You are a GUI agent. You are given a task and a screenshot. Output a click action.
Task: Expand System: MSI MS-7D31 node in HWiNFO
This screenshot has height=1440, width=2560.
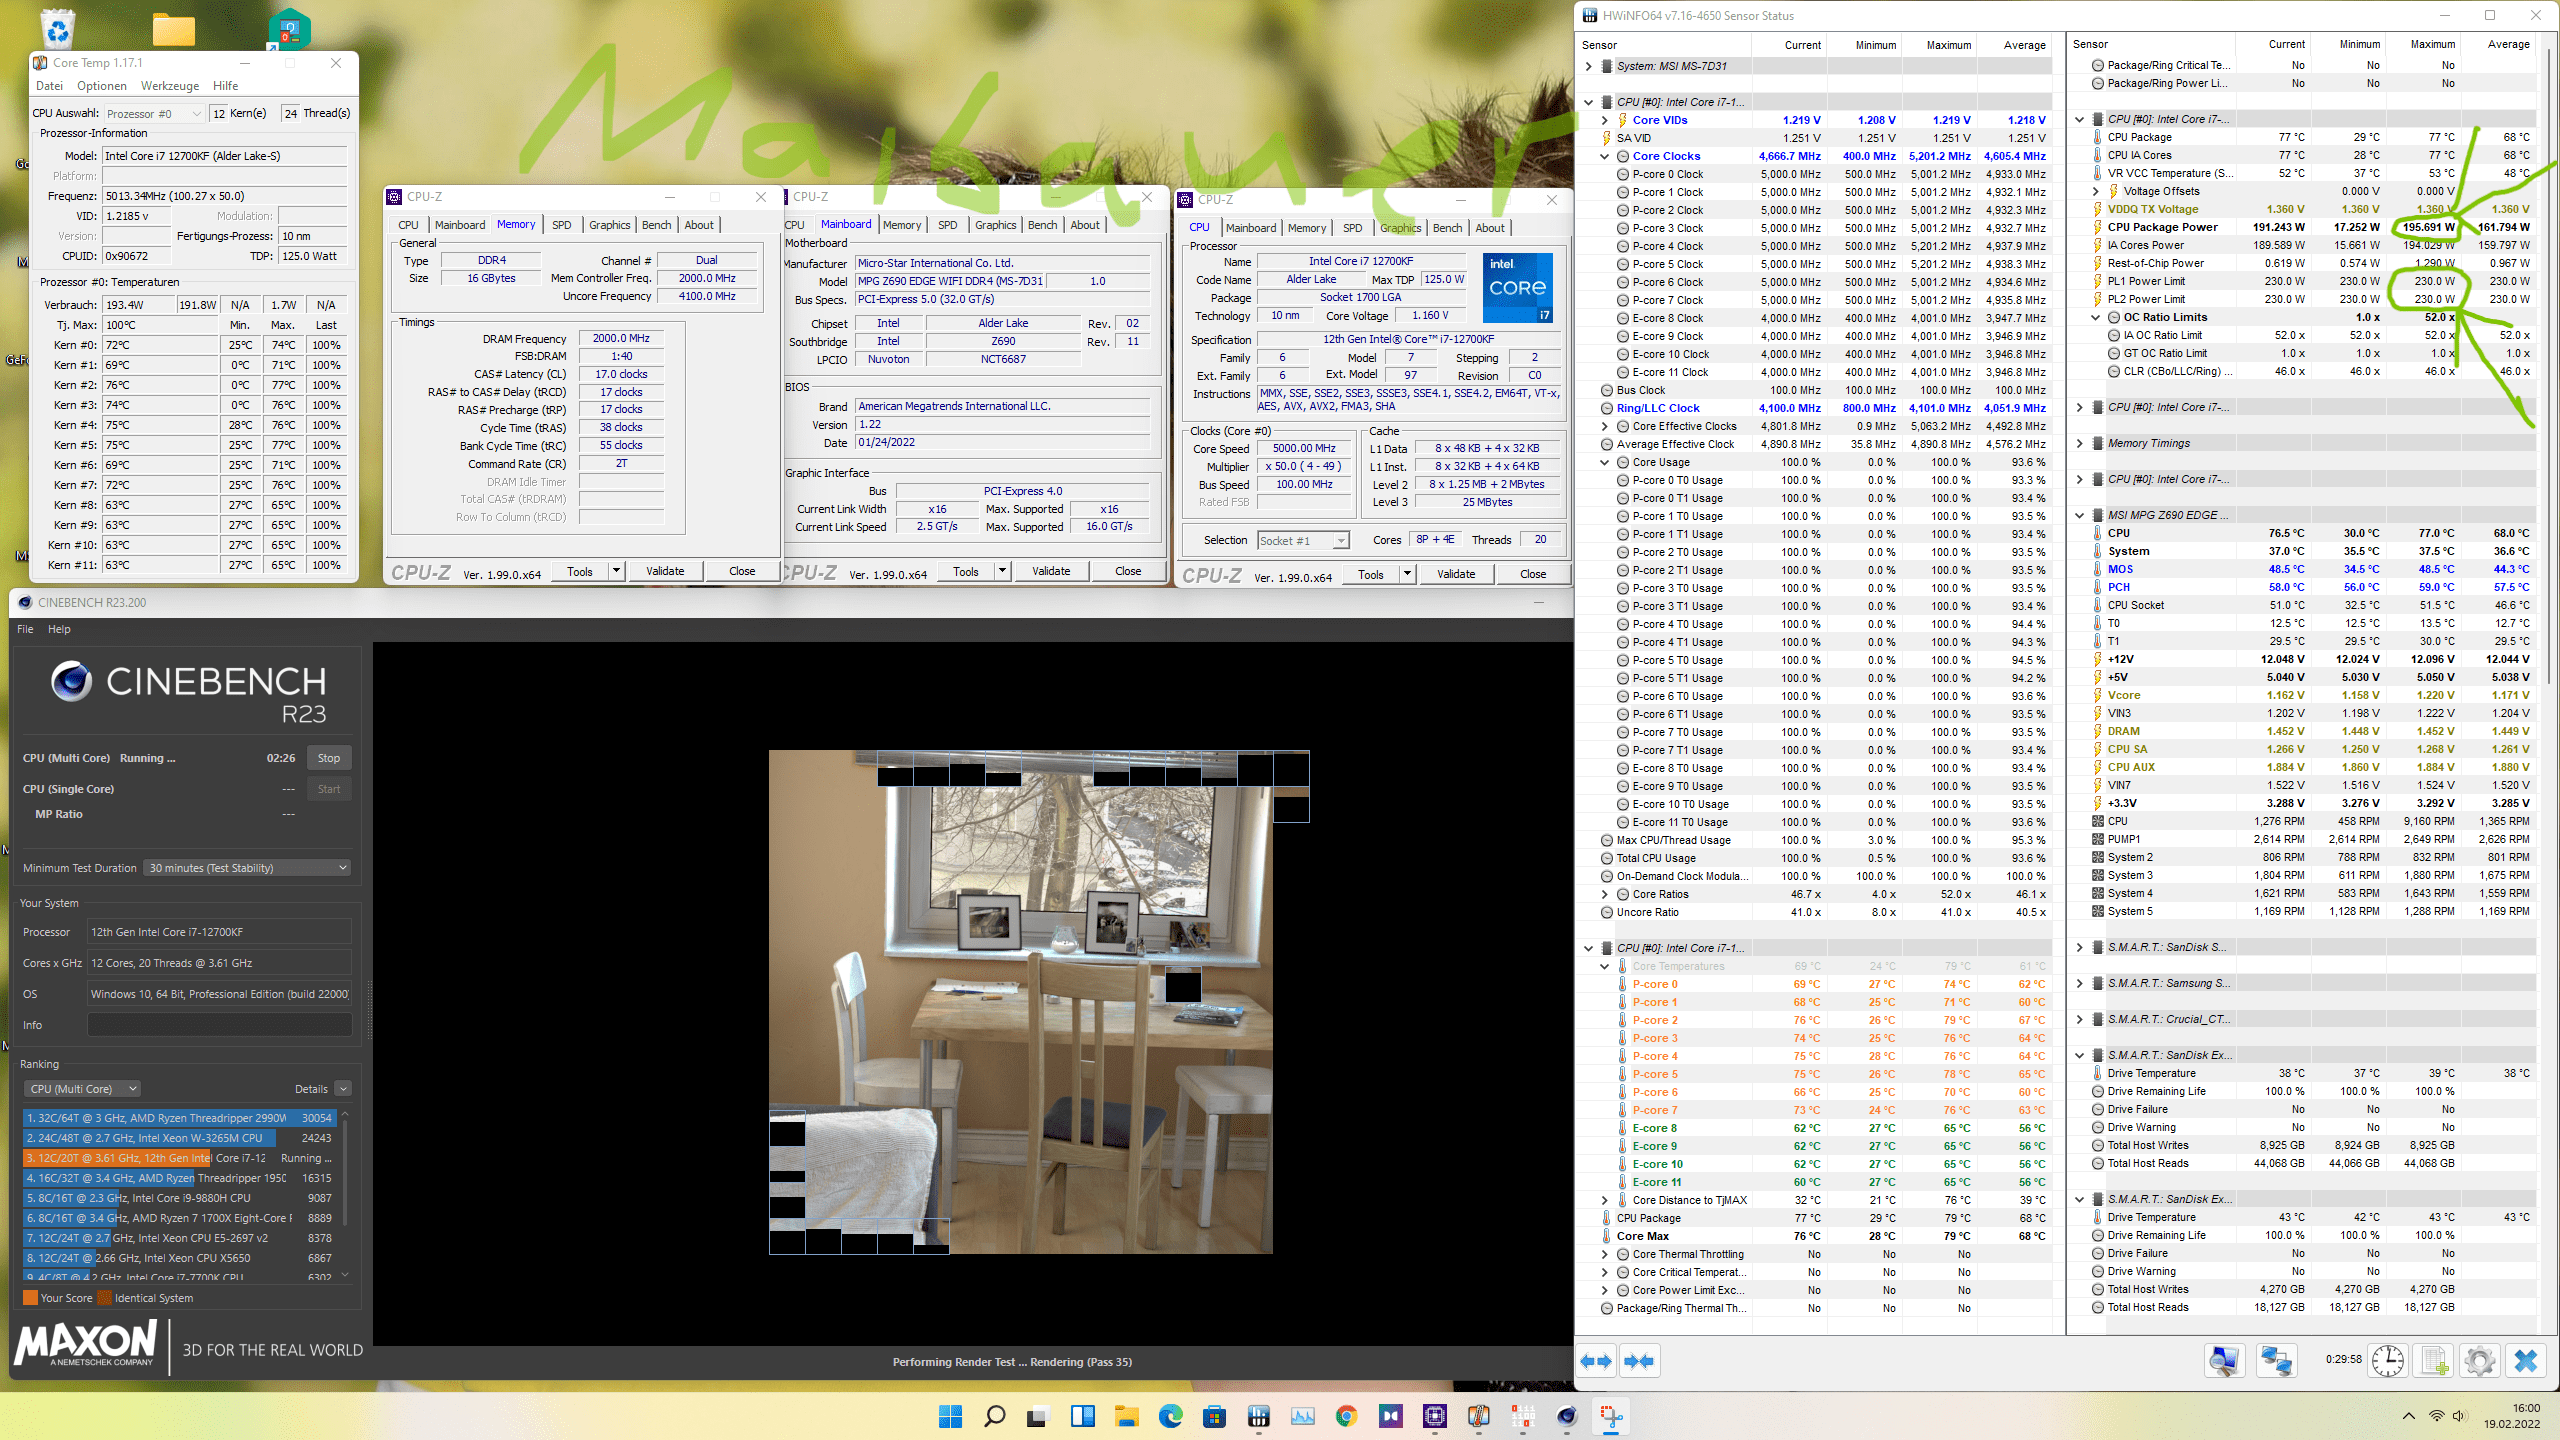click(1589, 66)
